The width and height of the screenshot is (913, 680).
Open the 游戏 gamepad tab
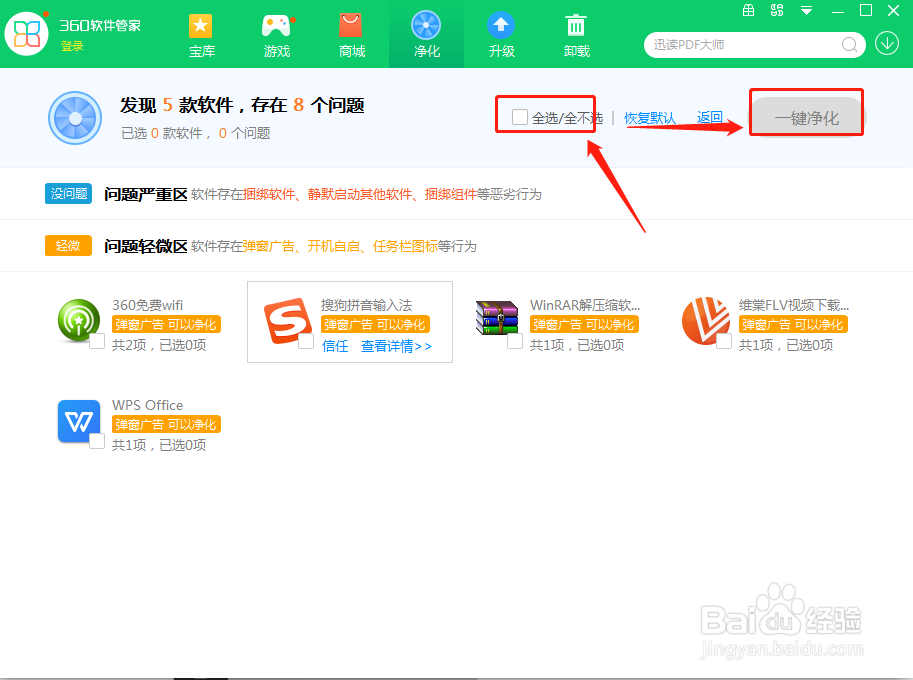(277, 36)
